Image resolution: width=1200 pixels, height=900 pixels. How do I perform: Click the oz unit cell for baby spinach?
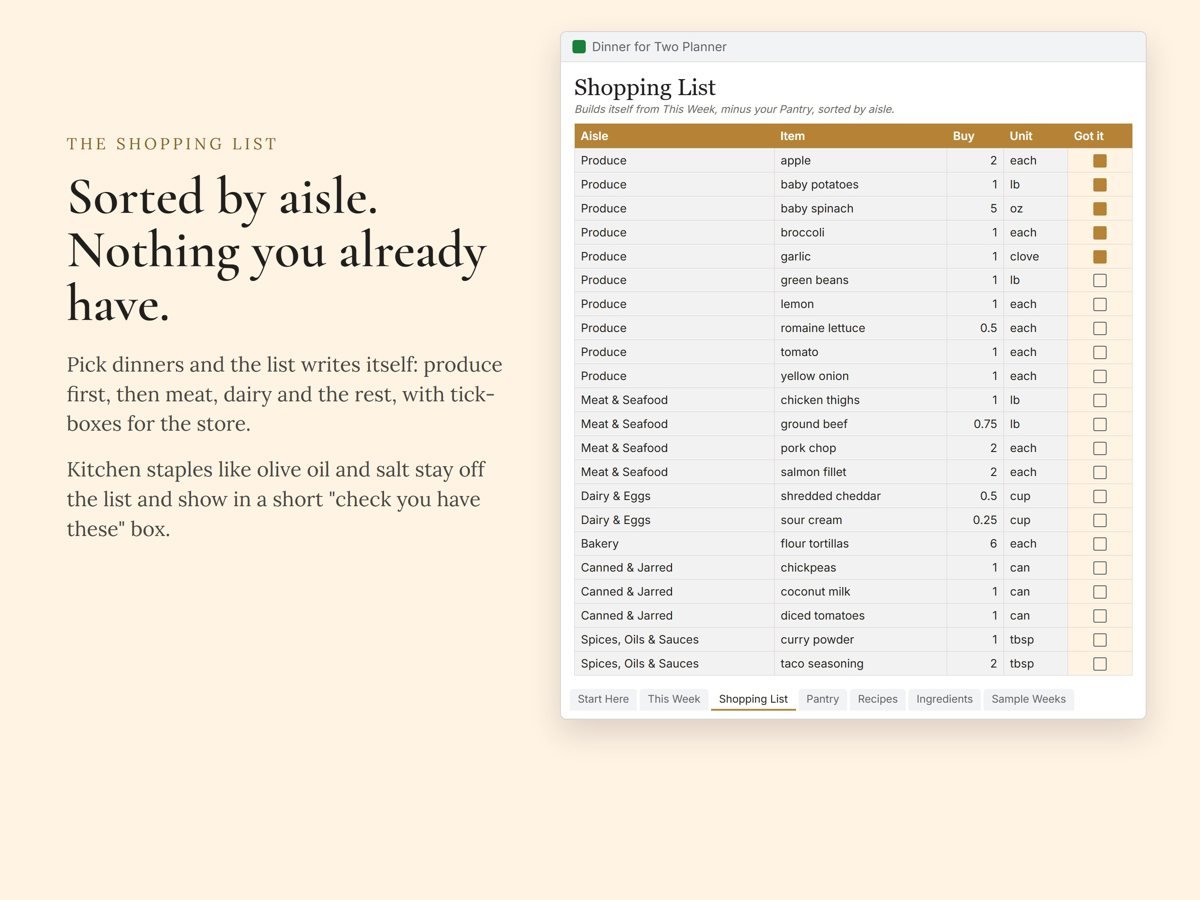tap(1035, 209)
